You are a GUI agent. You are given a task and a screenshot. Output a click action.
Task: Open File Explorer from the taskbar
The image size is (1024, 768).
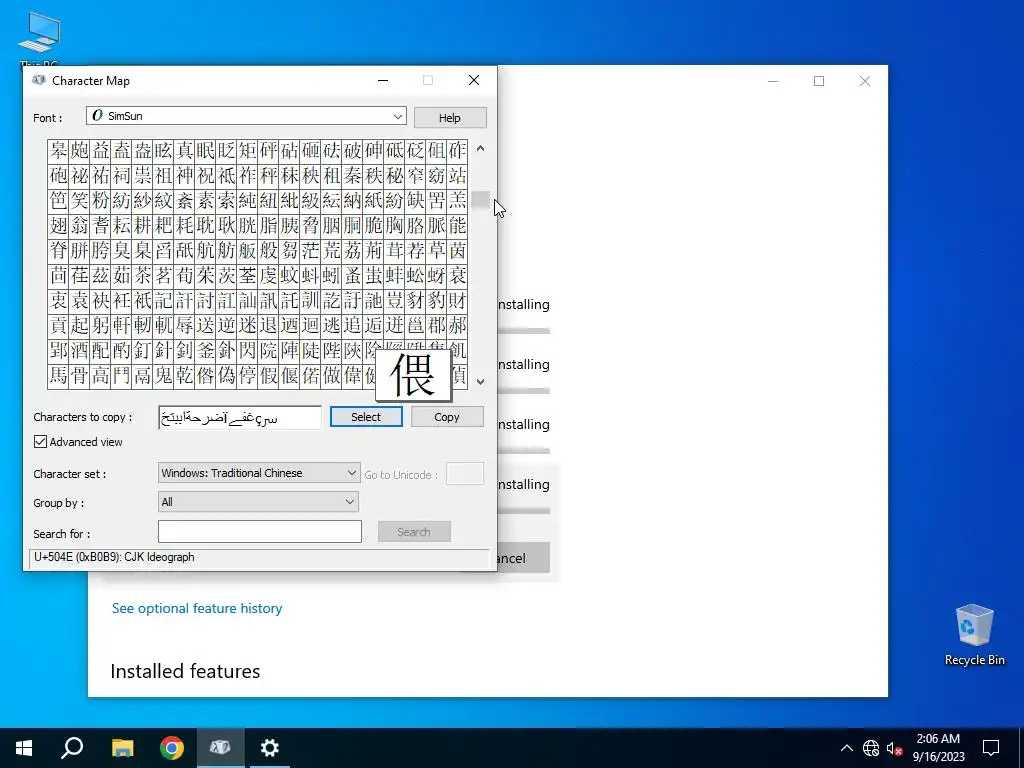point(122,748)
